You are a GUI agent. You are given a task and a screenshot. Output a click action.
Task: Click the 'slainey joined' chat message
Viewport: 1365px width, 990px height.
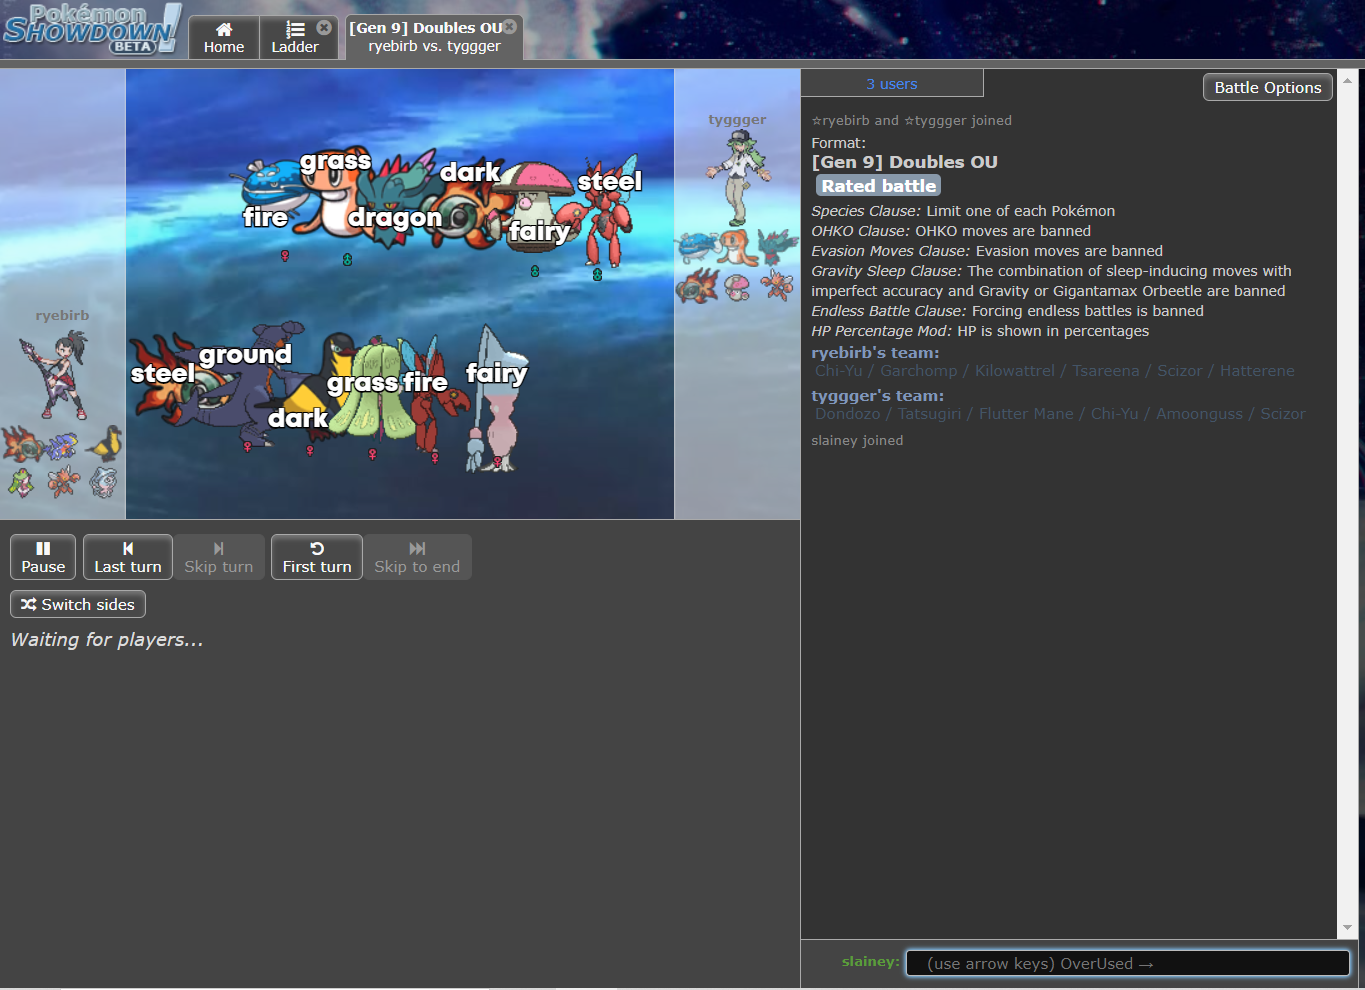coord(857,440)
